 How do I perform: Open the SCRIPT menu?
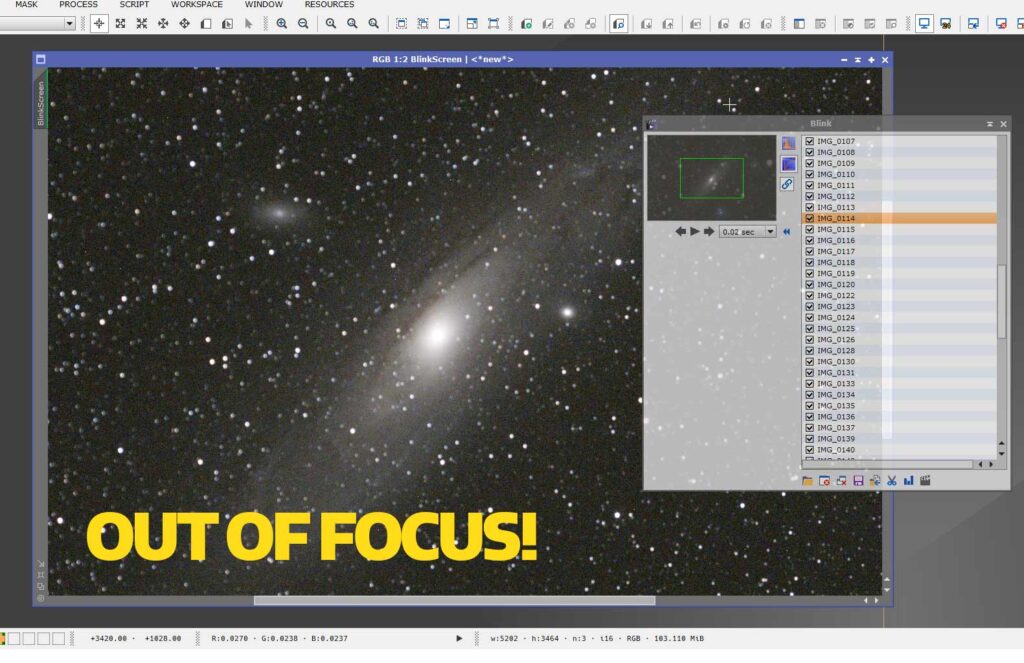(134, 4)
